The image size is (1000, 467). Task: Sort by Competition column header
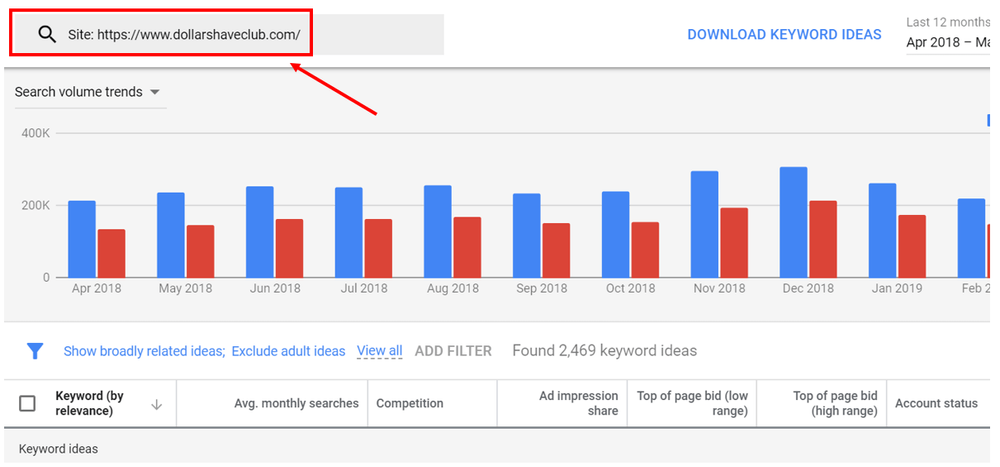tap(409, 403)
